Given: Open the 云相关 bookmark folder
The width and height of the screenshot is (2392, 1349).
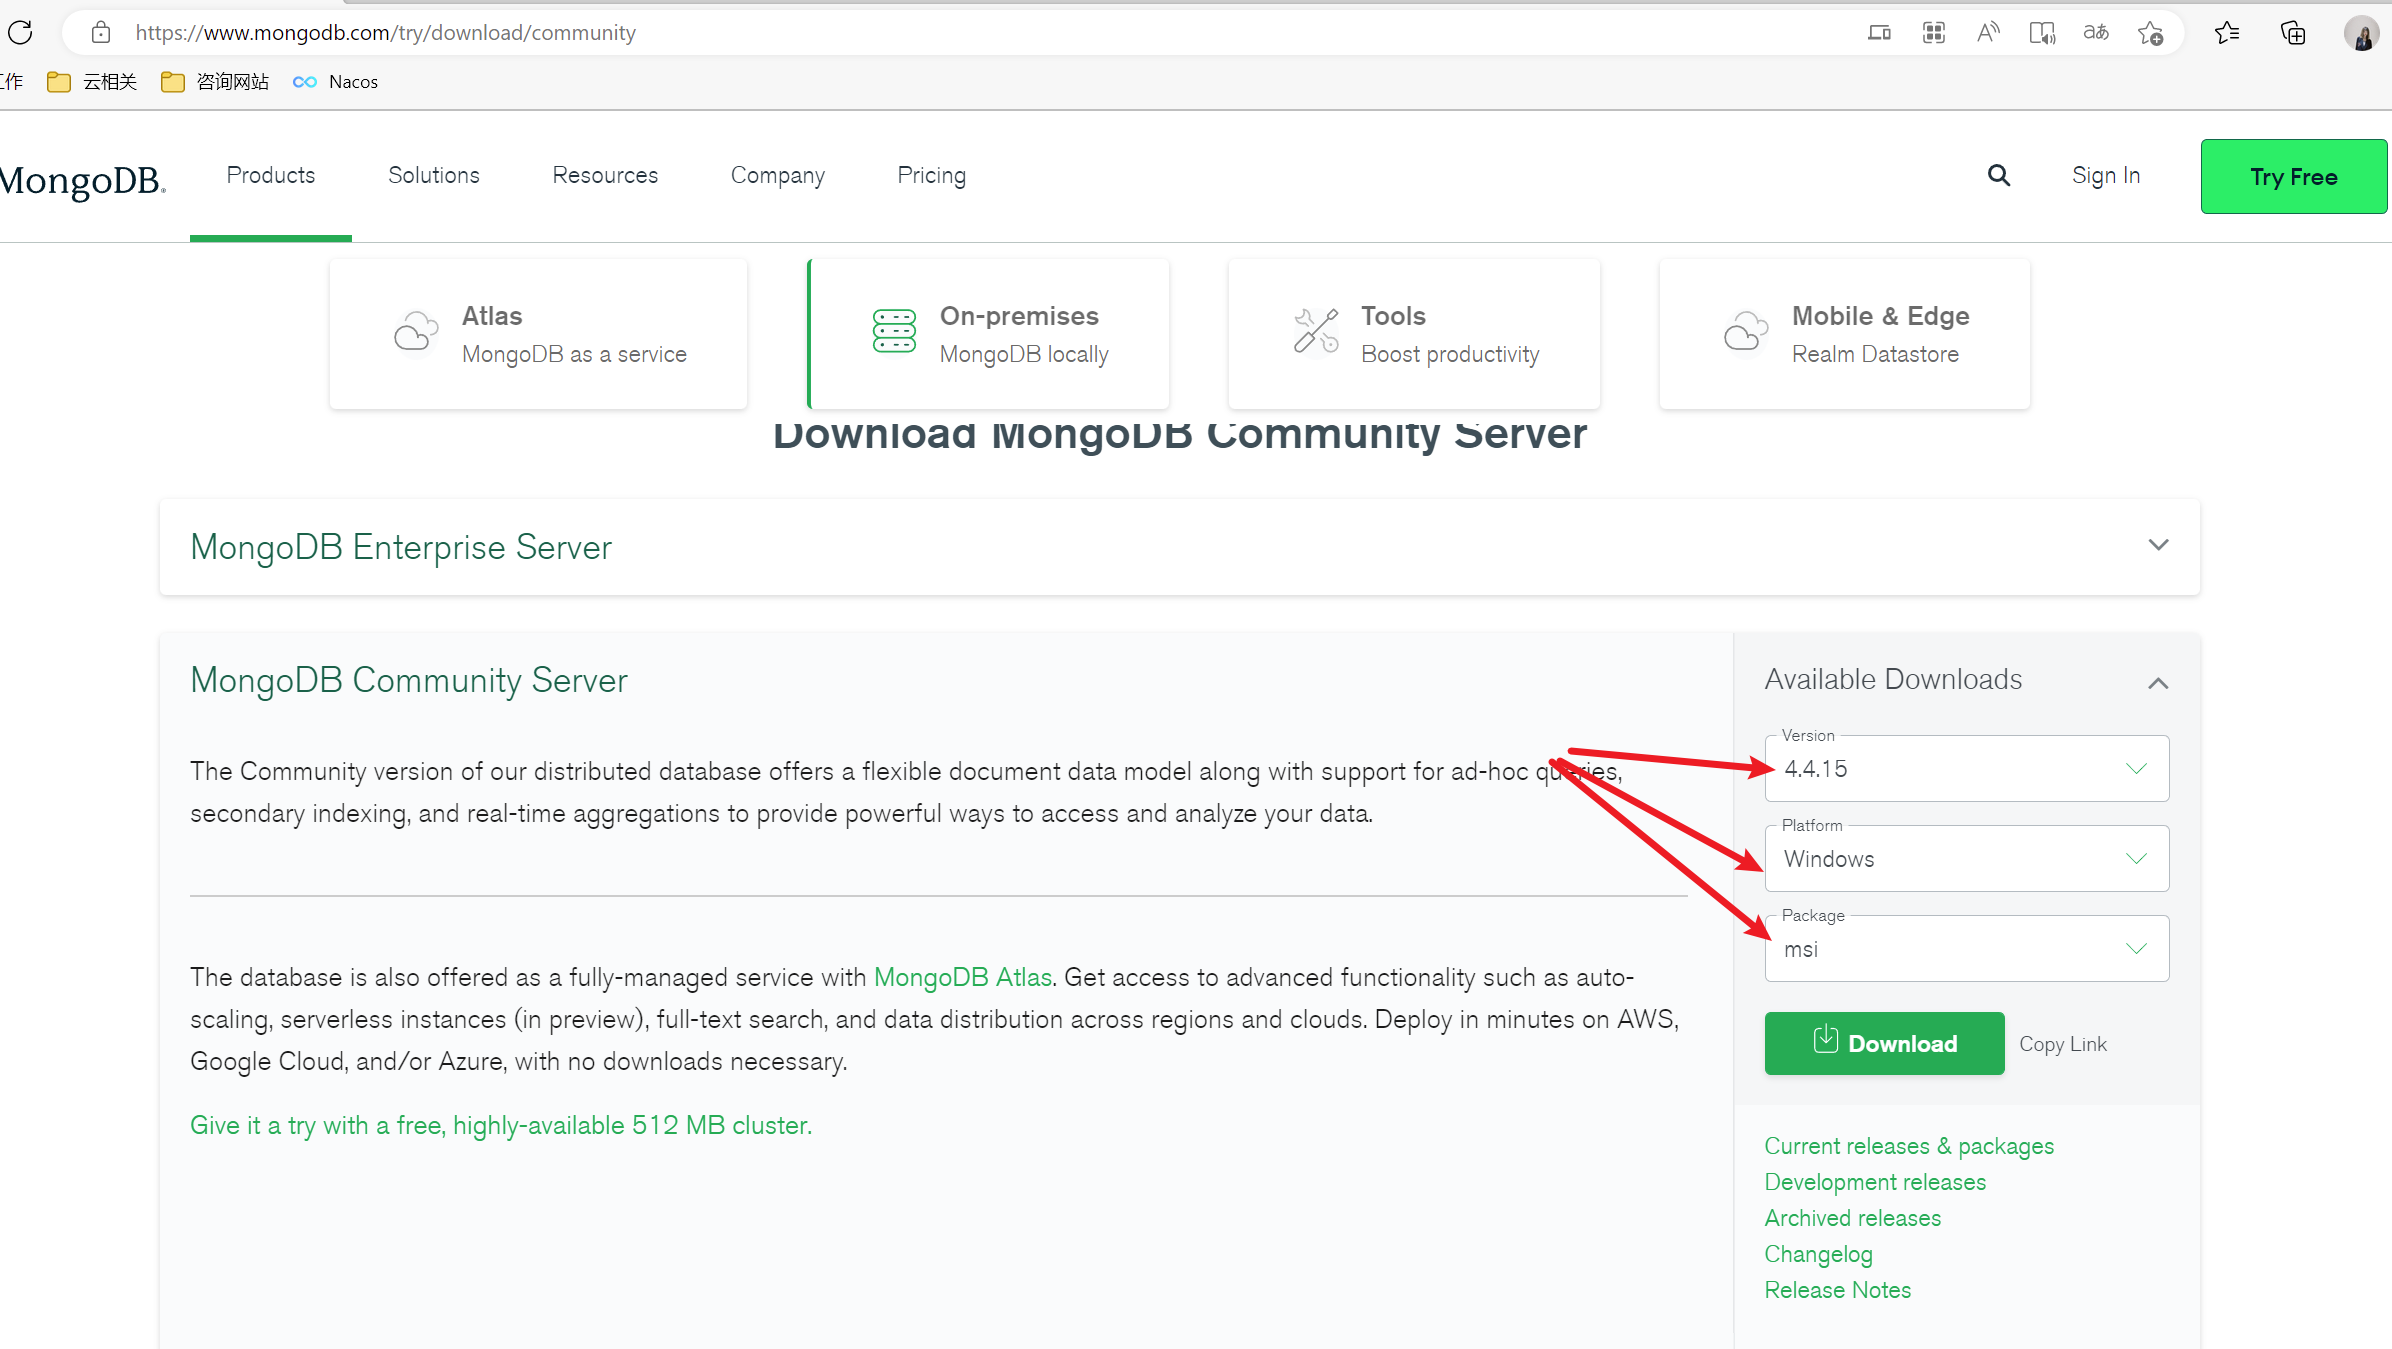Looking at the screenshot, I should [92, 82].
